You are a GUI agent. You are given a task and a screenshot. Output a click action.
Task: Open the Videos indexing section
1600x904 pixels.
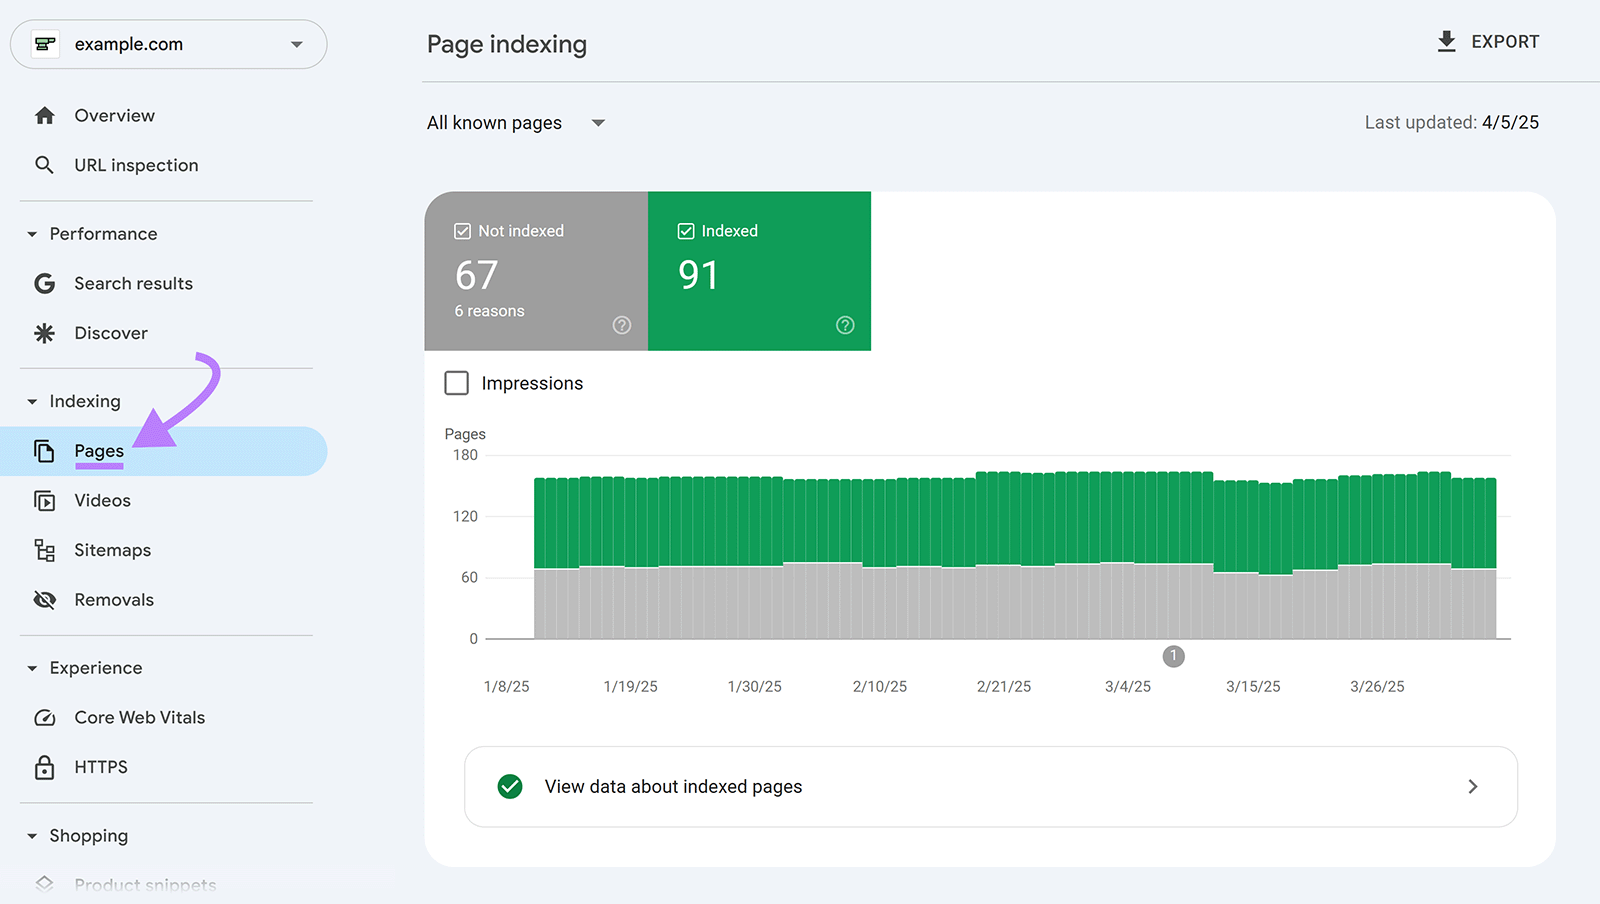[102, 500]
